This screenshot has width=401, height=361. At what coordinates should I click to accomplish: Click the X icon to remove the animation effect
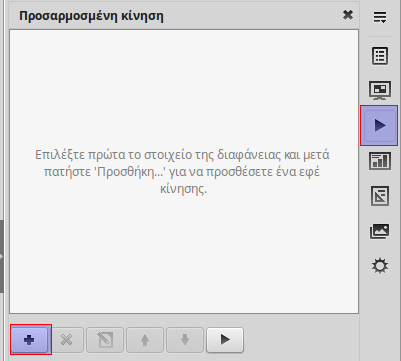pyautogui.click(x=67, y=340)
